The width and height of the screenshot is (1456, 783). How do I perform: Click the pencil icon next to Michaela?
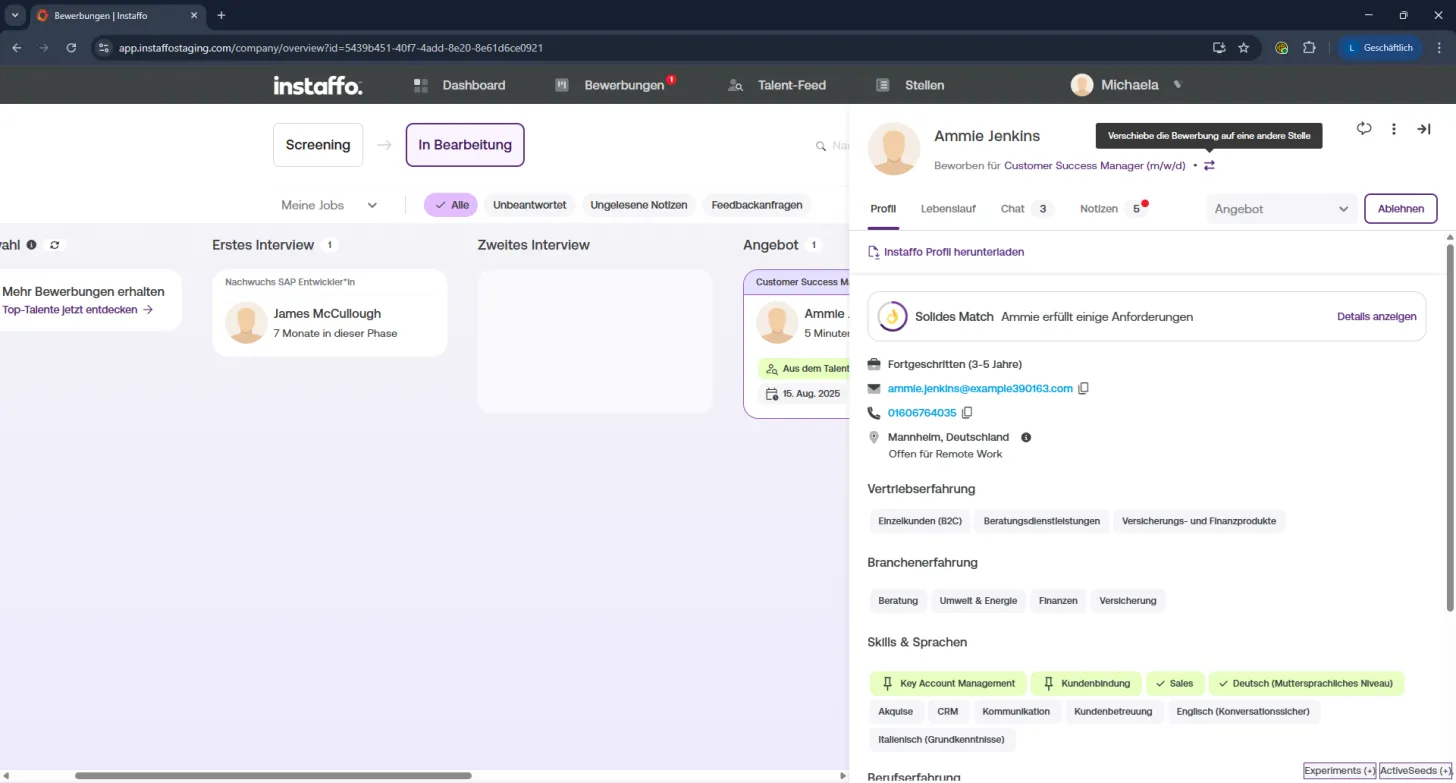(x=1178, y=85)
